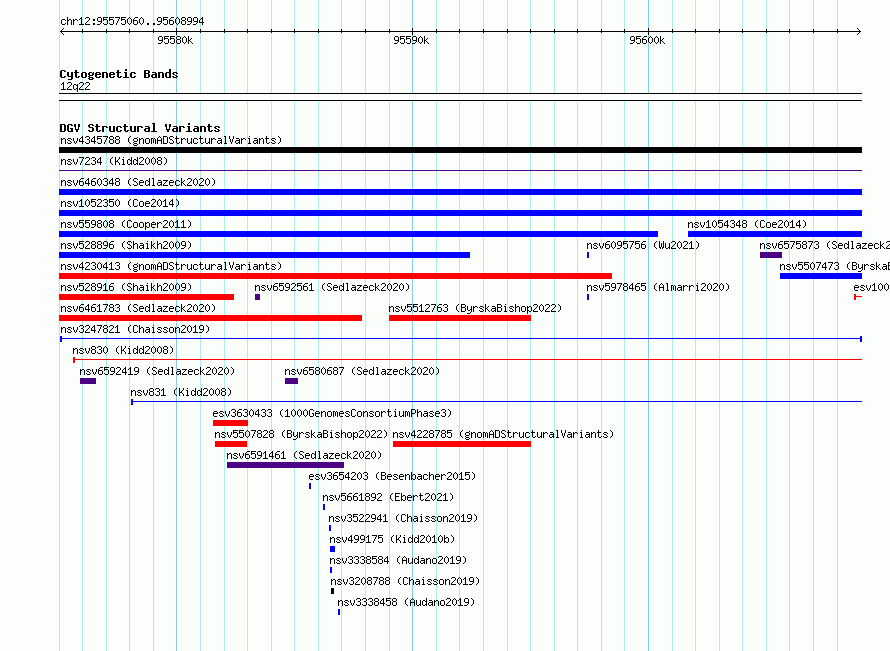The image size is (890, 651).
Task: Click the Cytogenetic Bands track title
Action: tap(119, 74)
